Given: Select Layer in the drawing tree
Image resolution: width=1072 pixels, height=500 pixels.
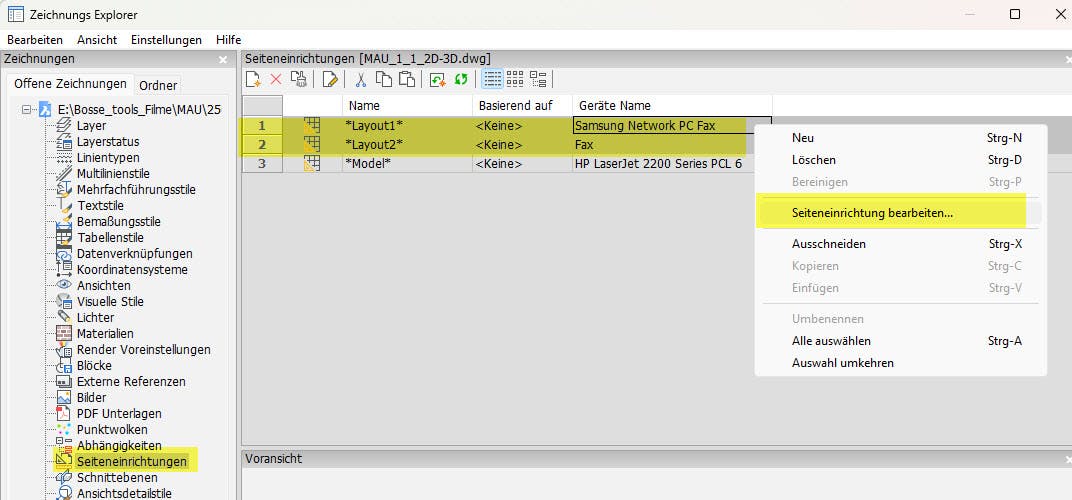Looking at the screenshot, I should pyautogui.click(x=91, y=126).
